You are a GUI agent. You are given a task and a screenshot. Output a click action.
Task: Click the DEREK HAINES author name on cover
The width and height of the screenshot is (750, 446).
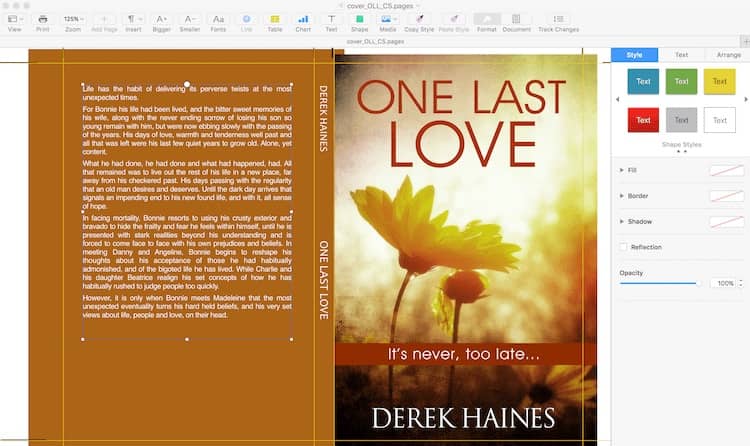[463, 418]
